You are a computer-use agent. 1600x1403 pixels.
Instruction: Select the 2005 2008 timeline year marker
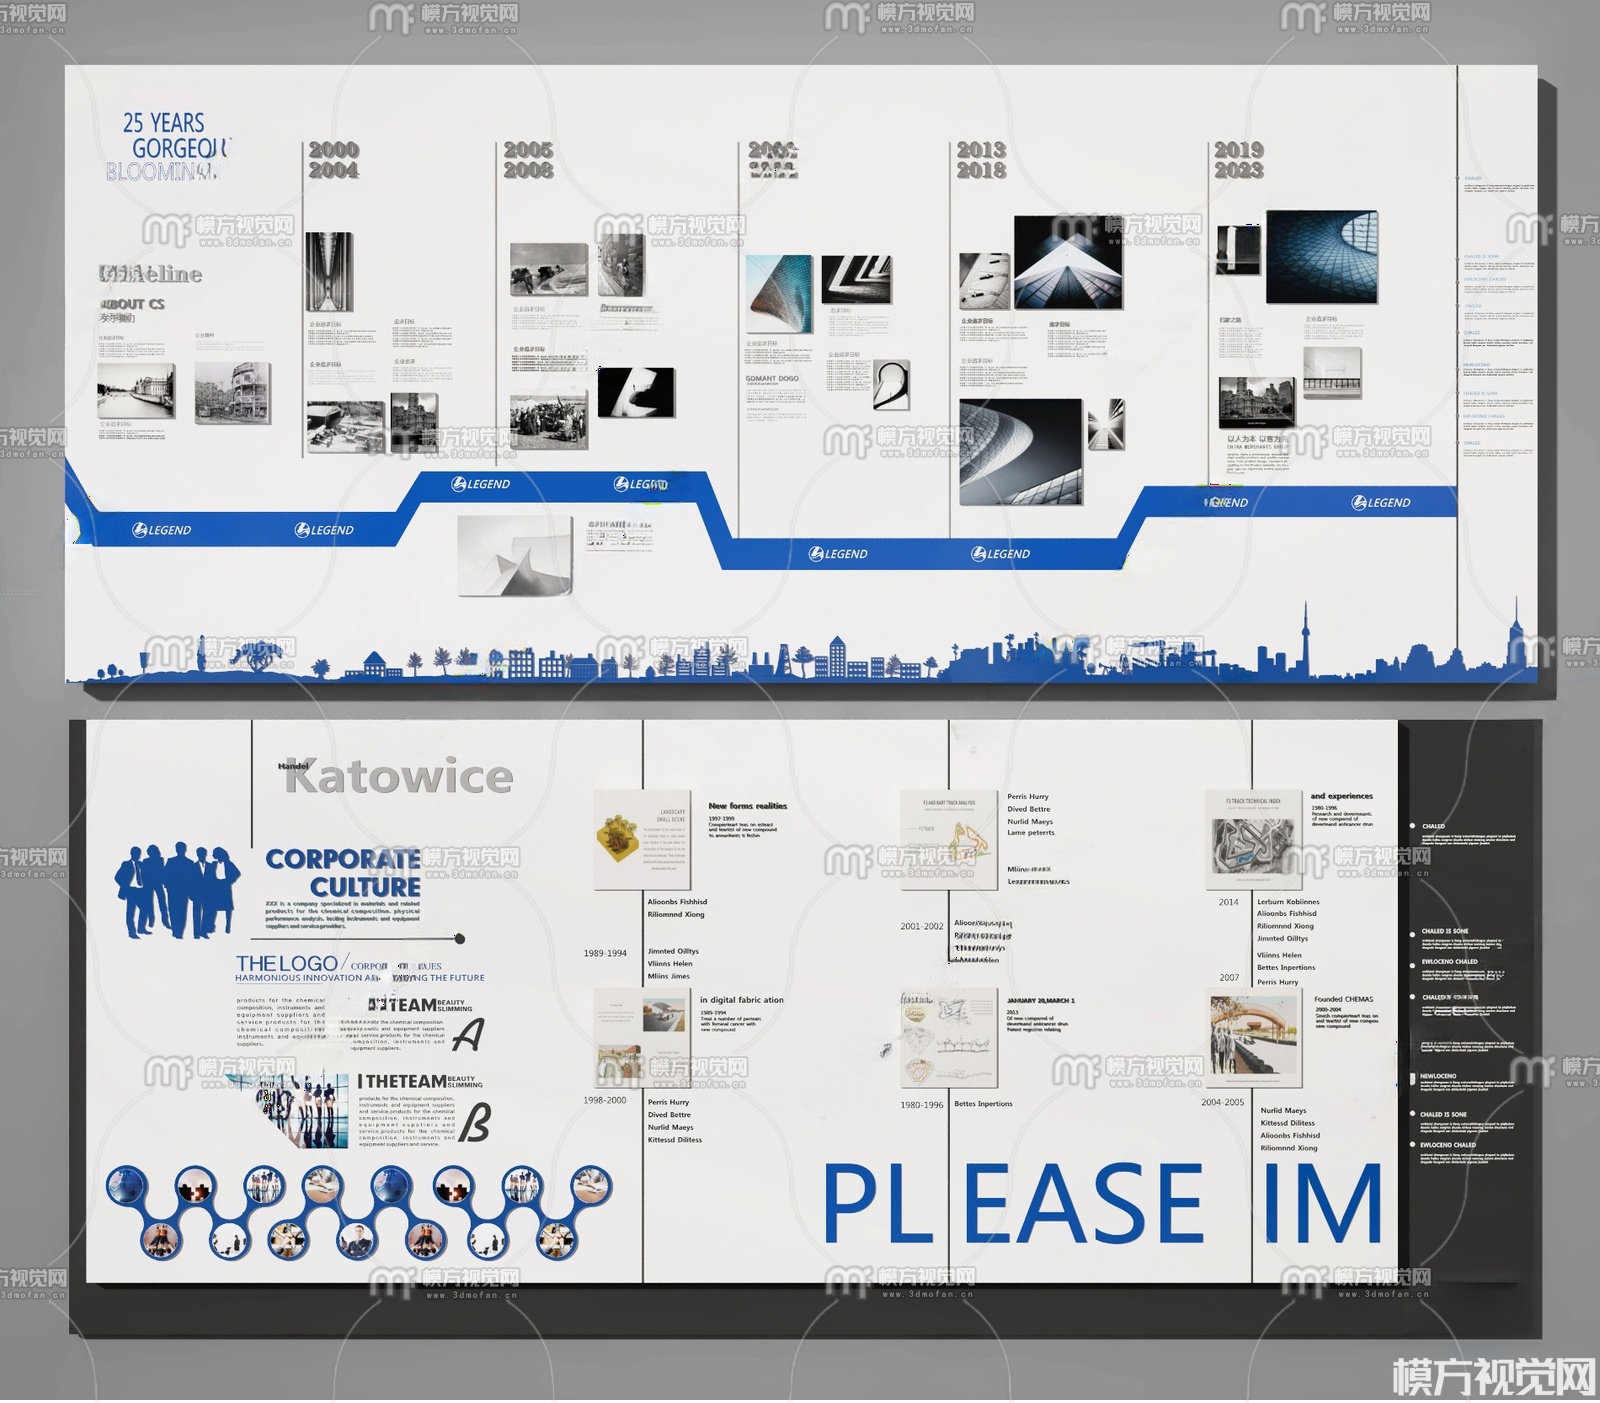(528, 160)
